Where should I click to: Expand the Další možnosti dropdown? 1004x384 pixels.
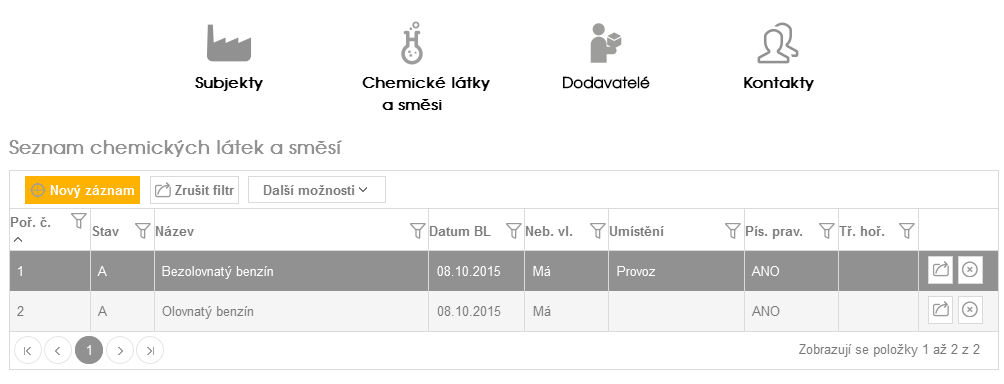coord(317,190)
